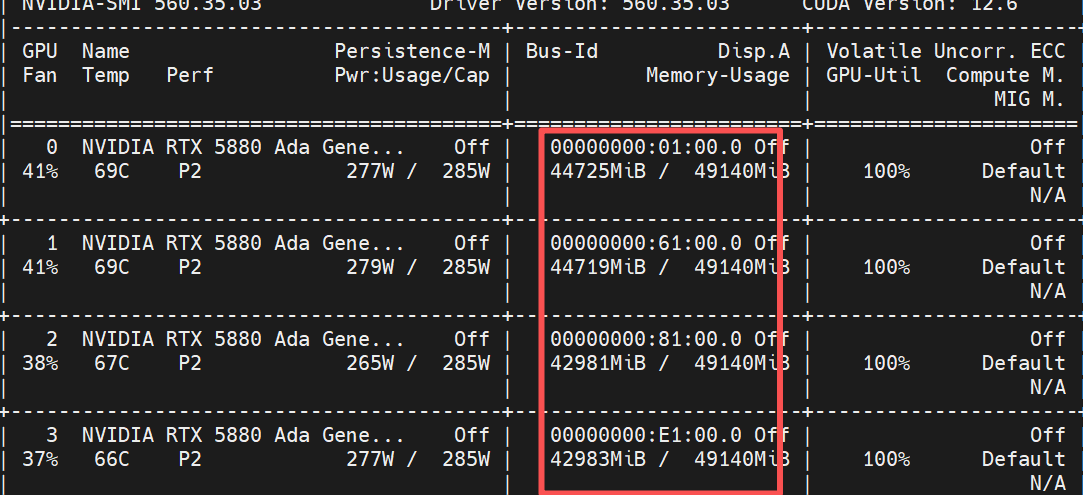Viewport: 1083px width, 495px height.
Task: Select bus ID 00000000:E1:00.0
Action: click(646, 435)
